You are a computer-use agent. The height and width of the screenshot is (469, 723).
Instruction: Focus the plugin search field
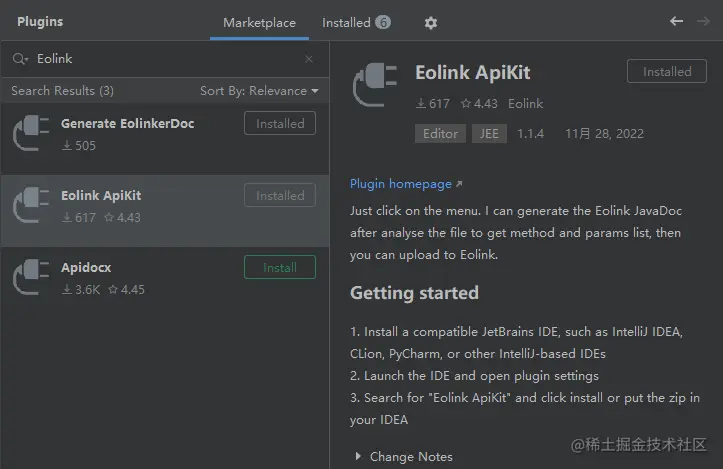pos(166,59)
